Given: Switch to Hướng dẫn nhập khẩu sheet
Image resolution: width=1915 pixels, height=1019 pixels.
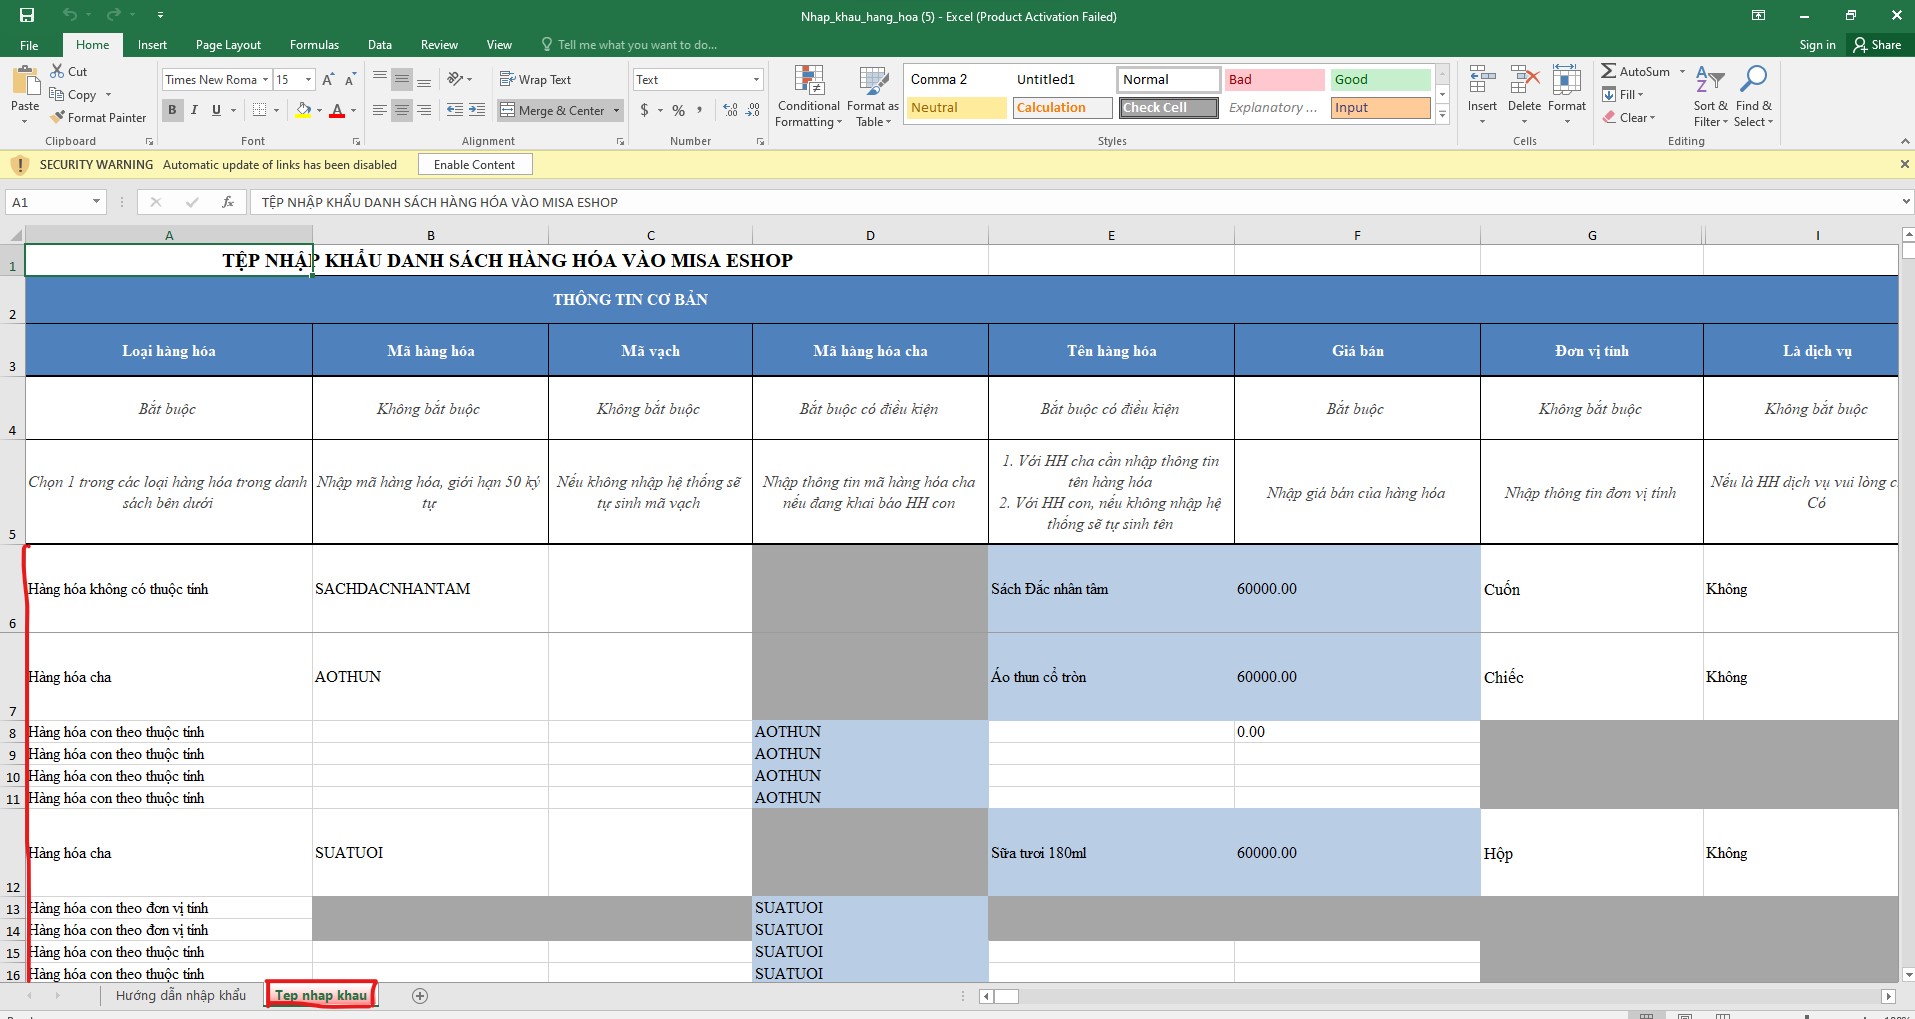Looking at the screenshot, I should (x=180, y=995).
